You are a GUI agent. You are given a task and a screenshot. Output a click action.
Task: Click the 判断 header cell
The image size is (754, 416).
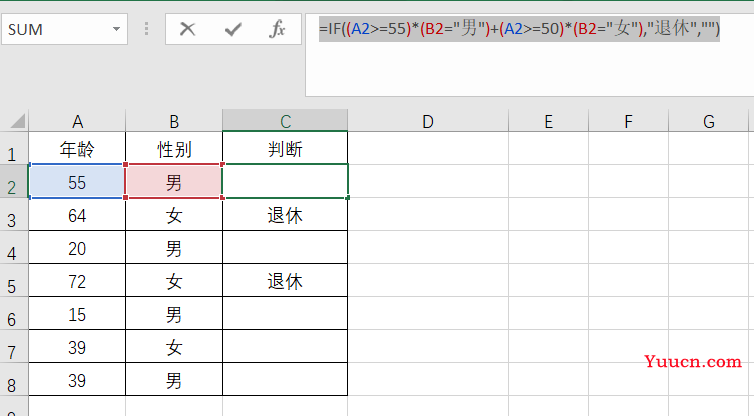tap(285, 149)
